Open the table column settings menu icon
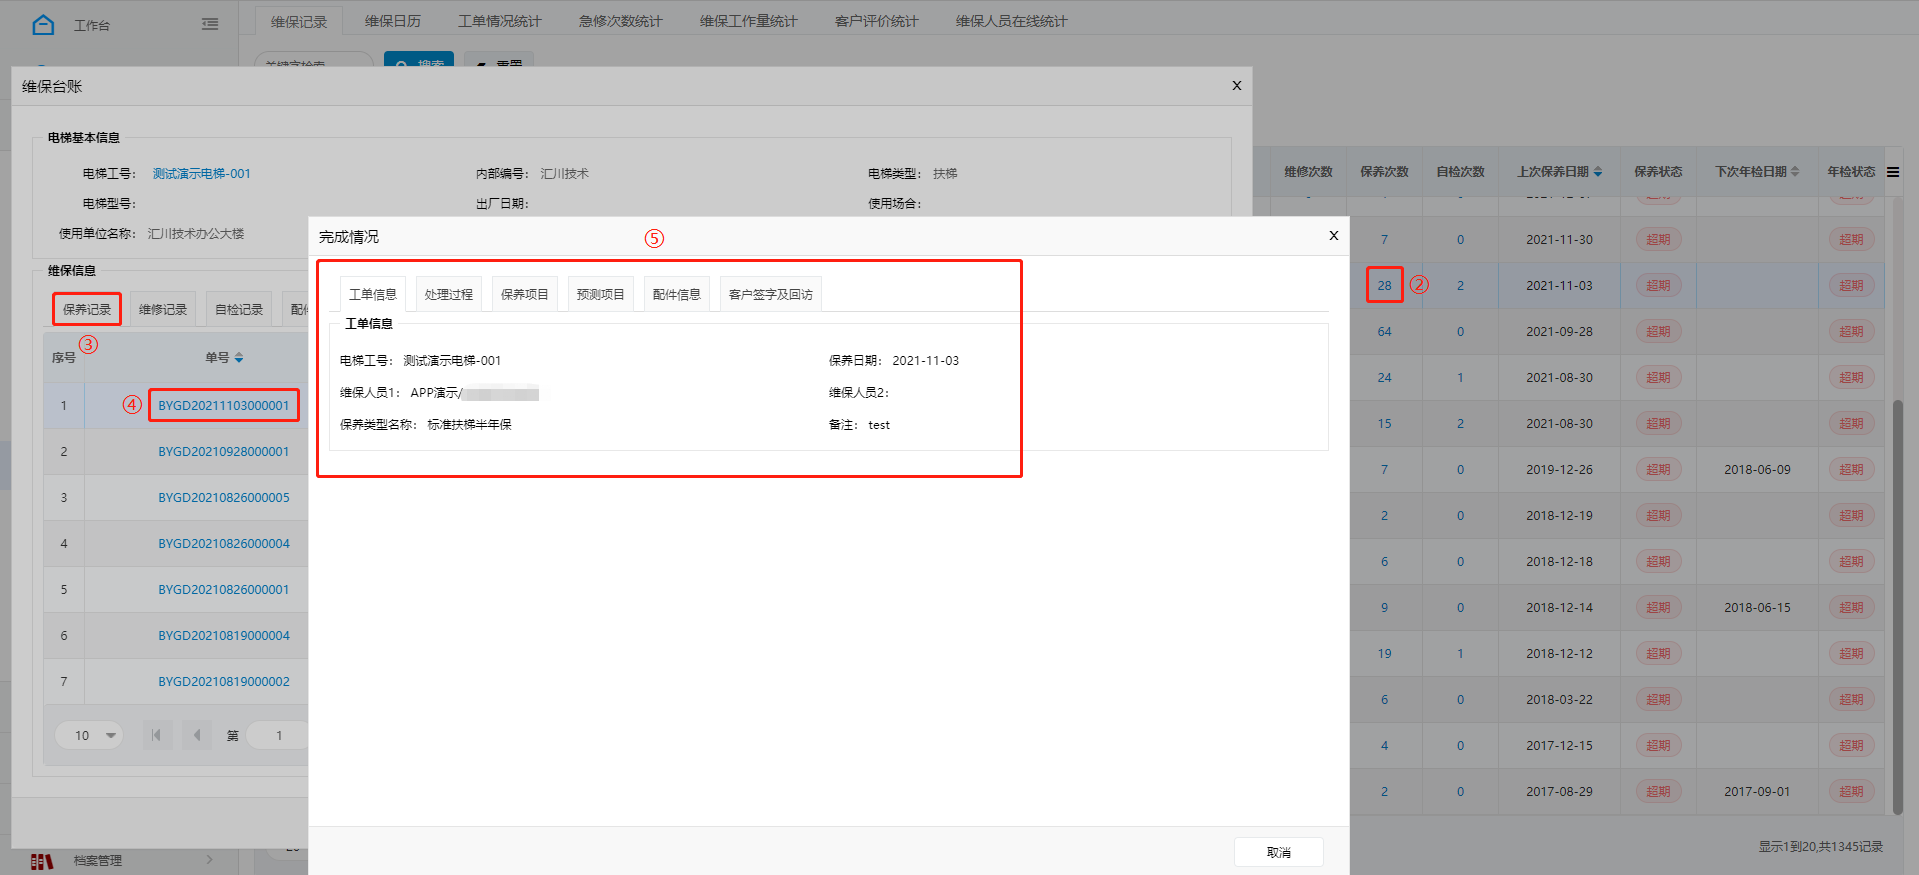This screenshot has width=1919, height=875. (1893, 172)
